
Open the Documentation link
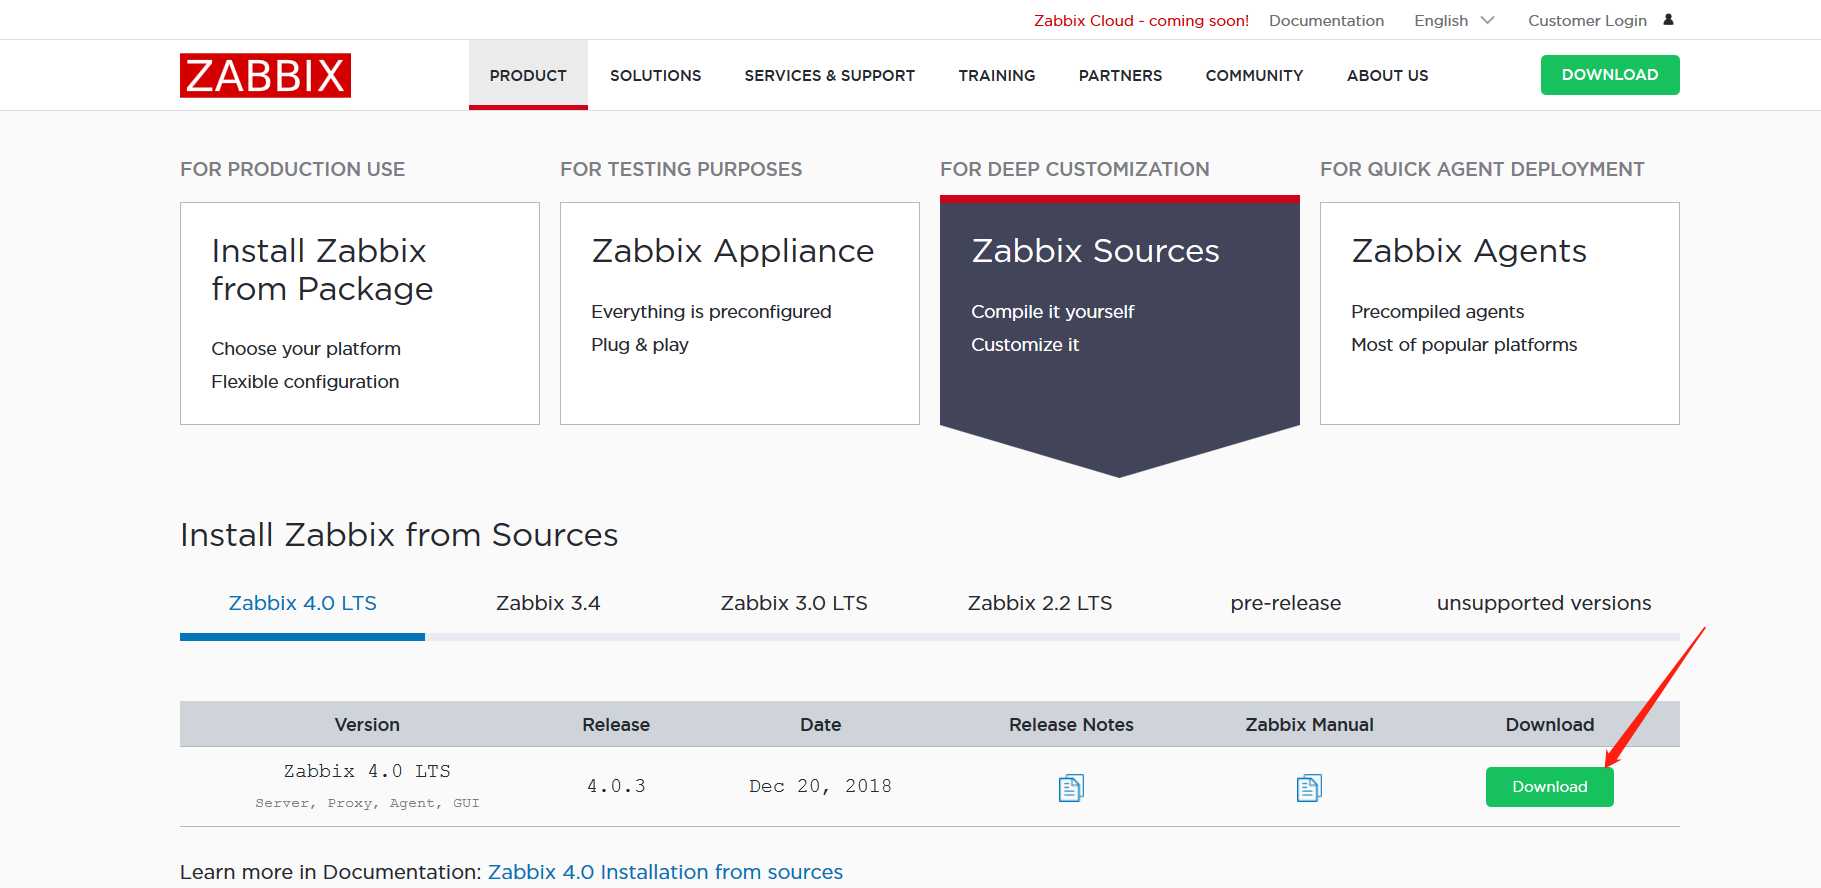click(x=1326, y=20)
